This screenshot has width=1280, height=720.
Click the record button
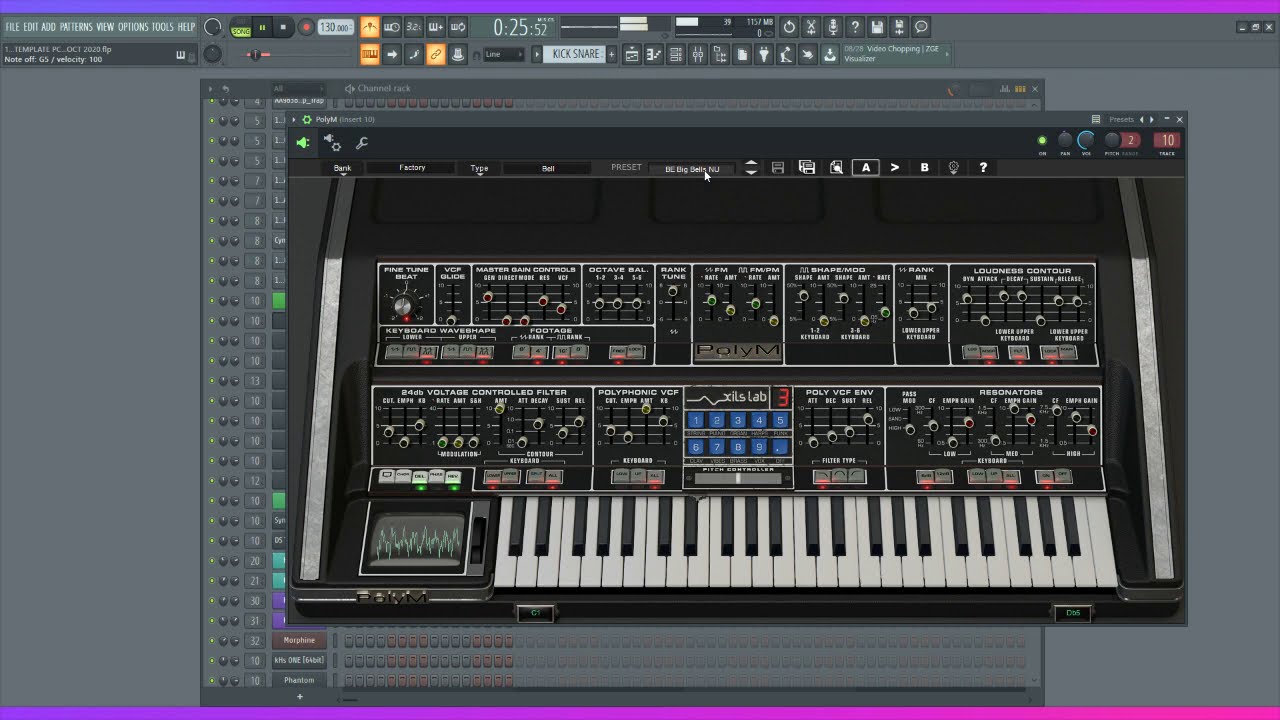click(306, 28)
